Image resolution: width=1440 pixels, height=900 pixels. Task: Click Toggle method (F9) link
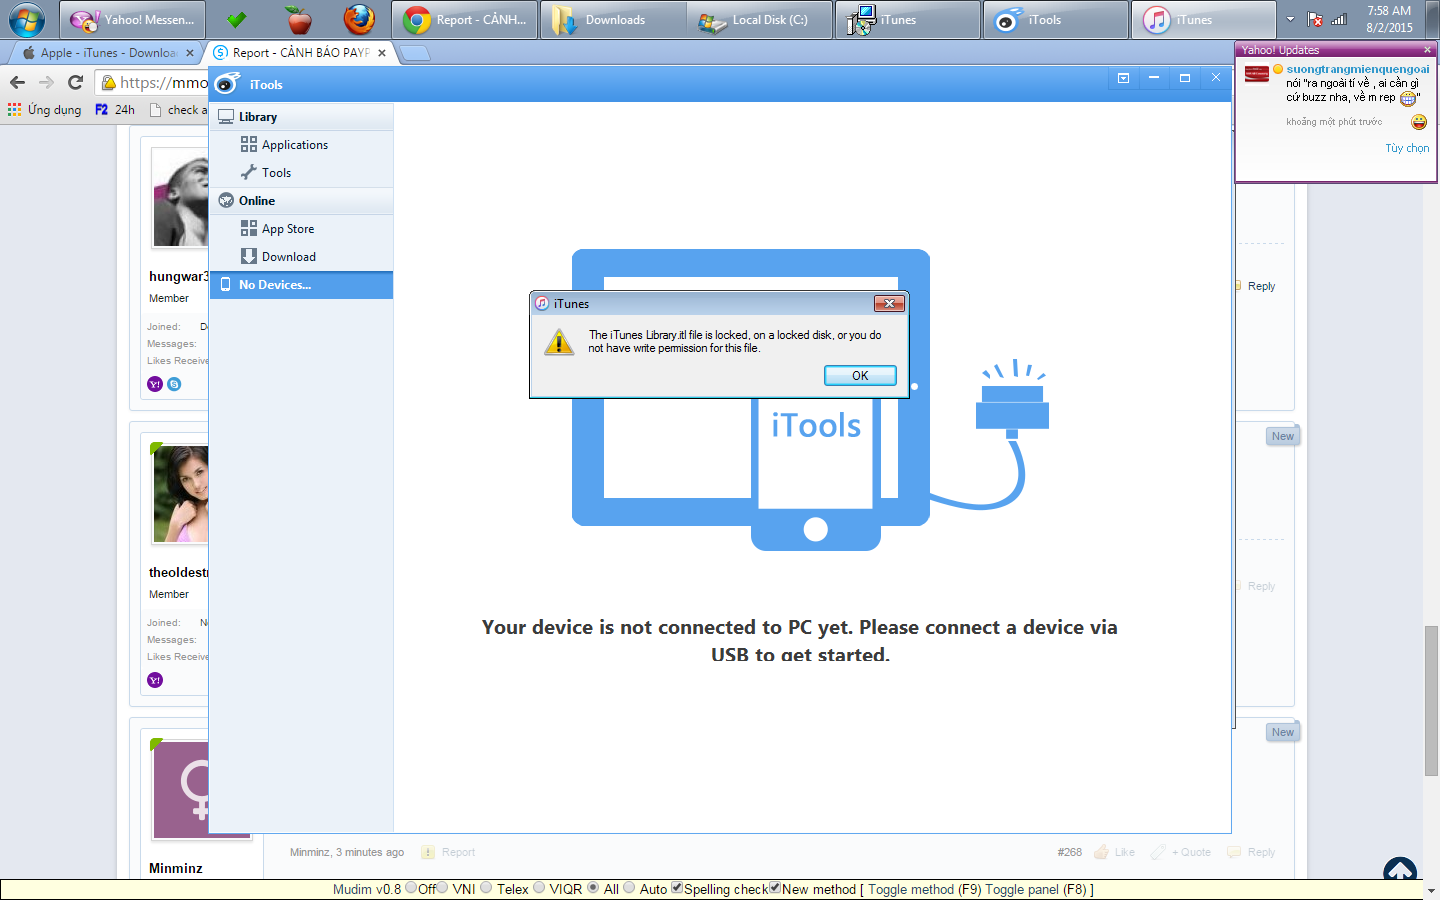click(911, 889)
